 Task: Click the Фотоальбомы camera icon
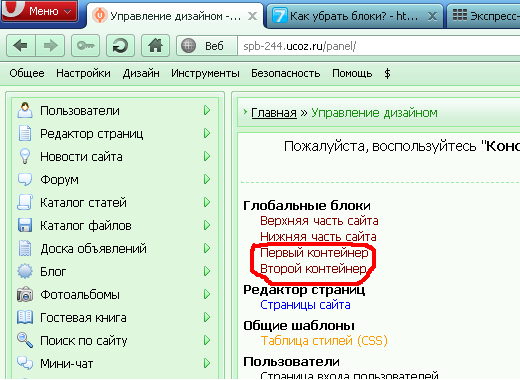(25, 294)
